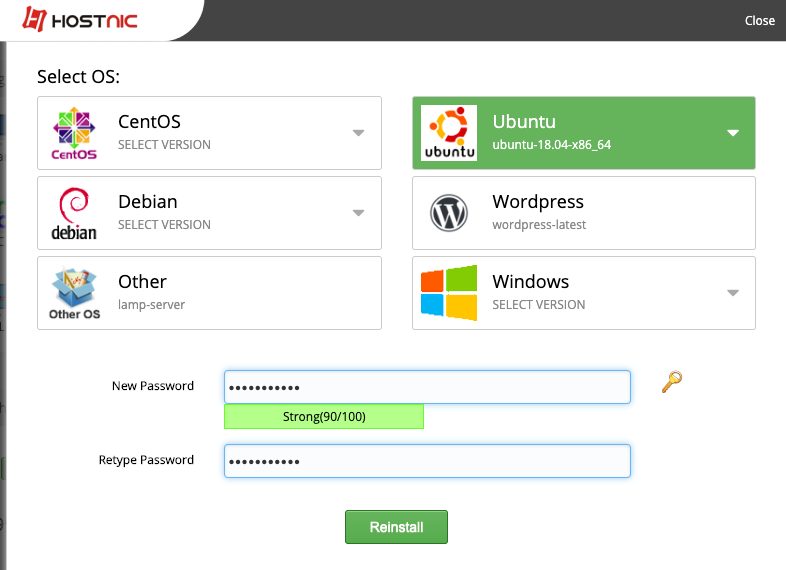Click the Strong(90/100) strength bar

pos(324,417)
